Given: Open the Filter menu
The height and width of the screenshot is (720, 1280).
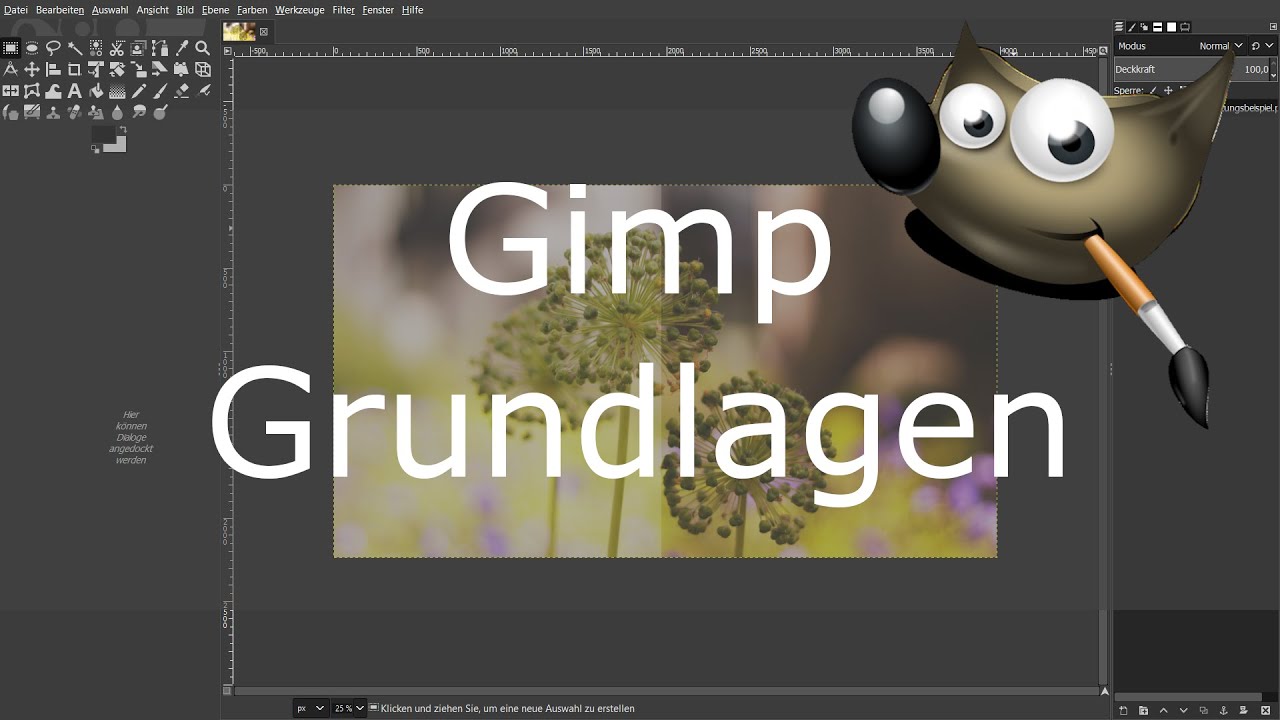Looking at the screenshot, I should click(x=343, y=10).
